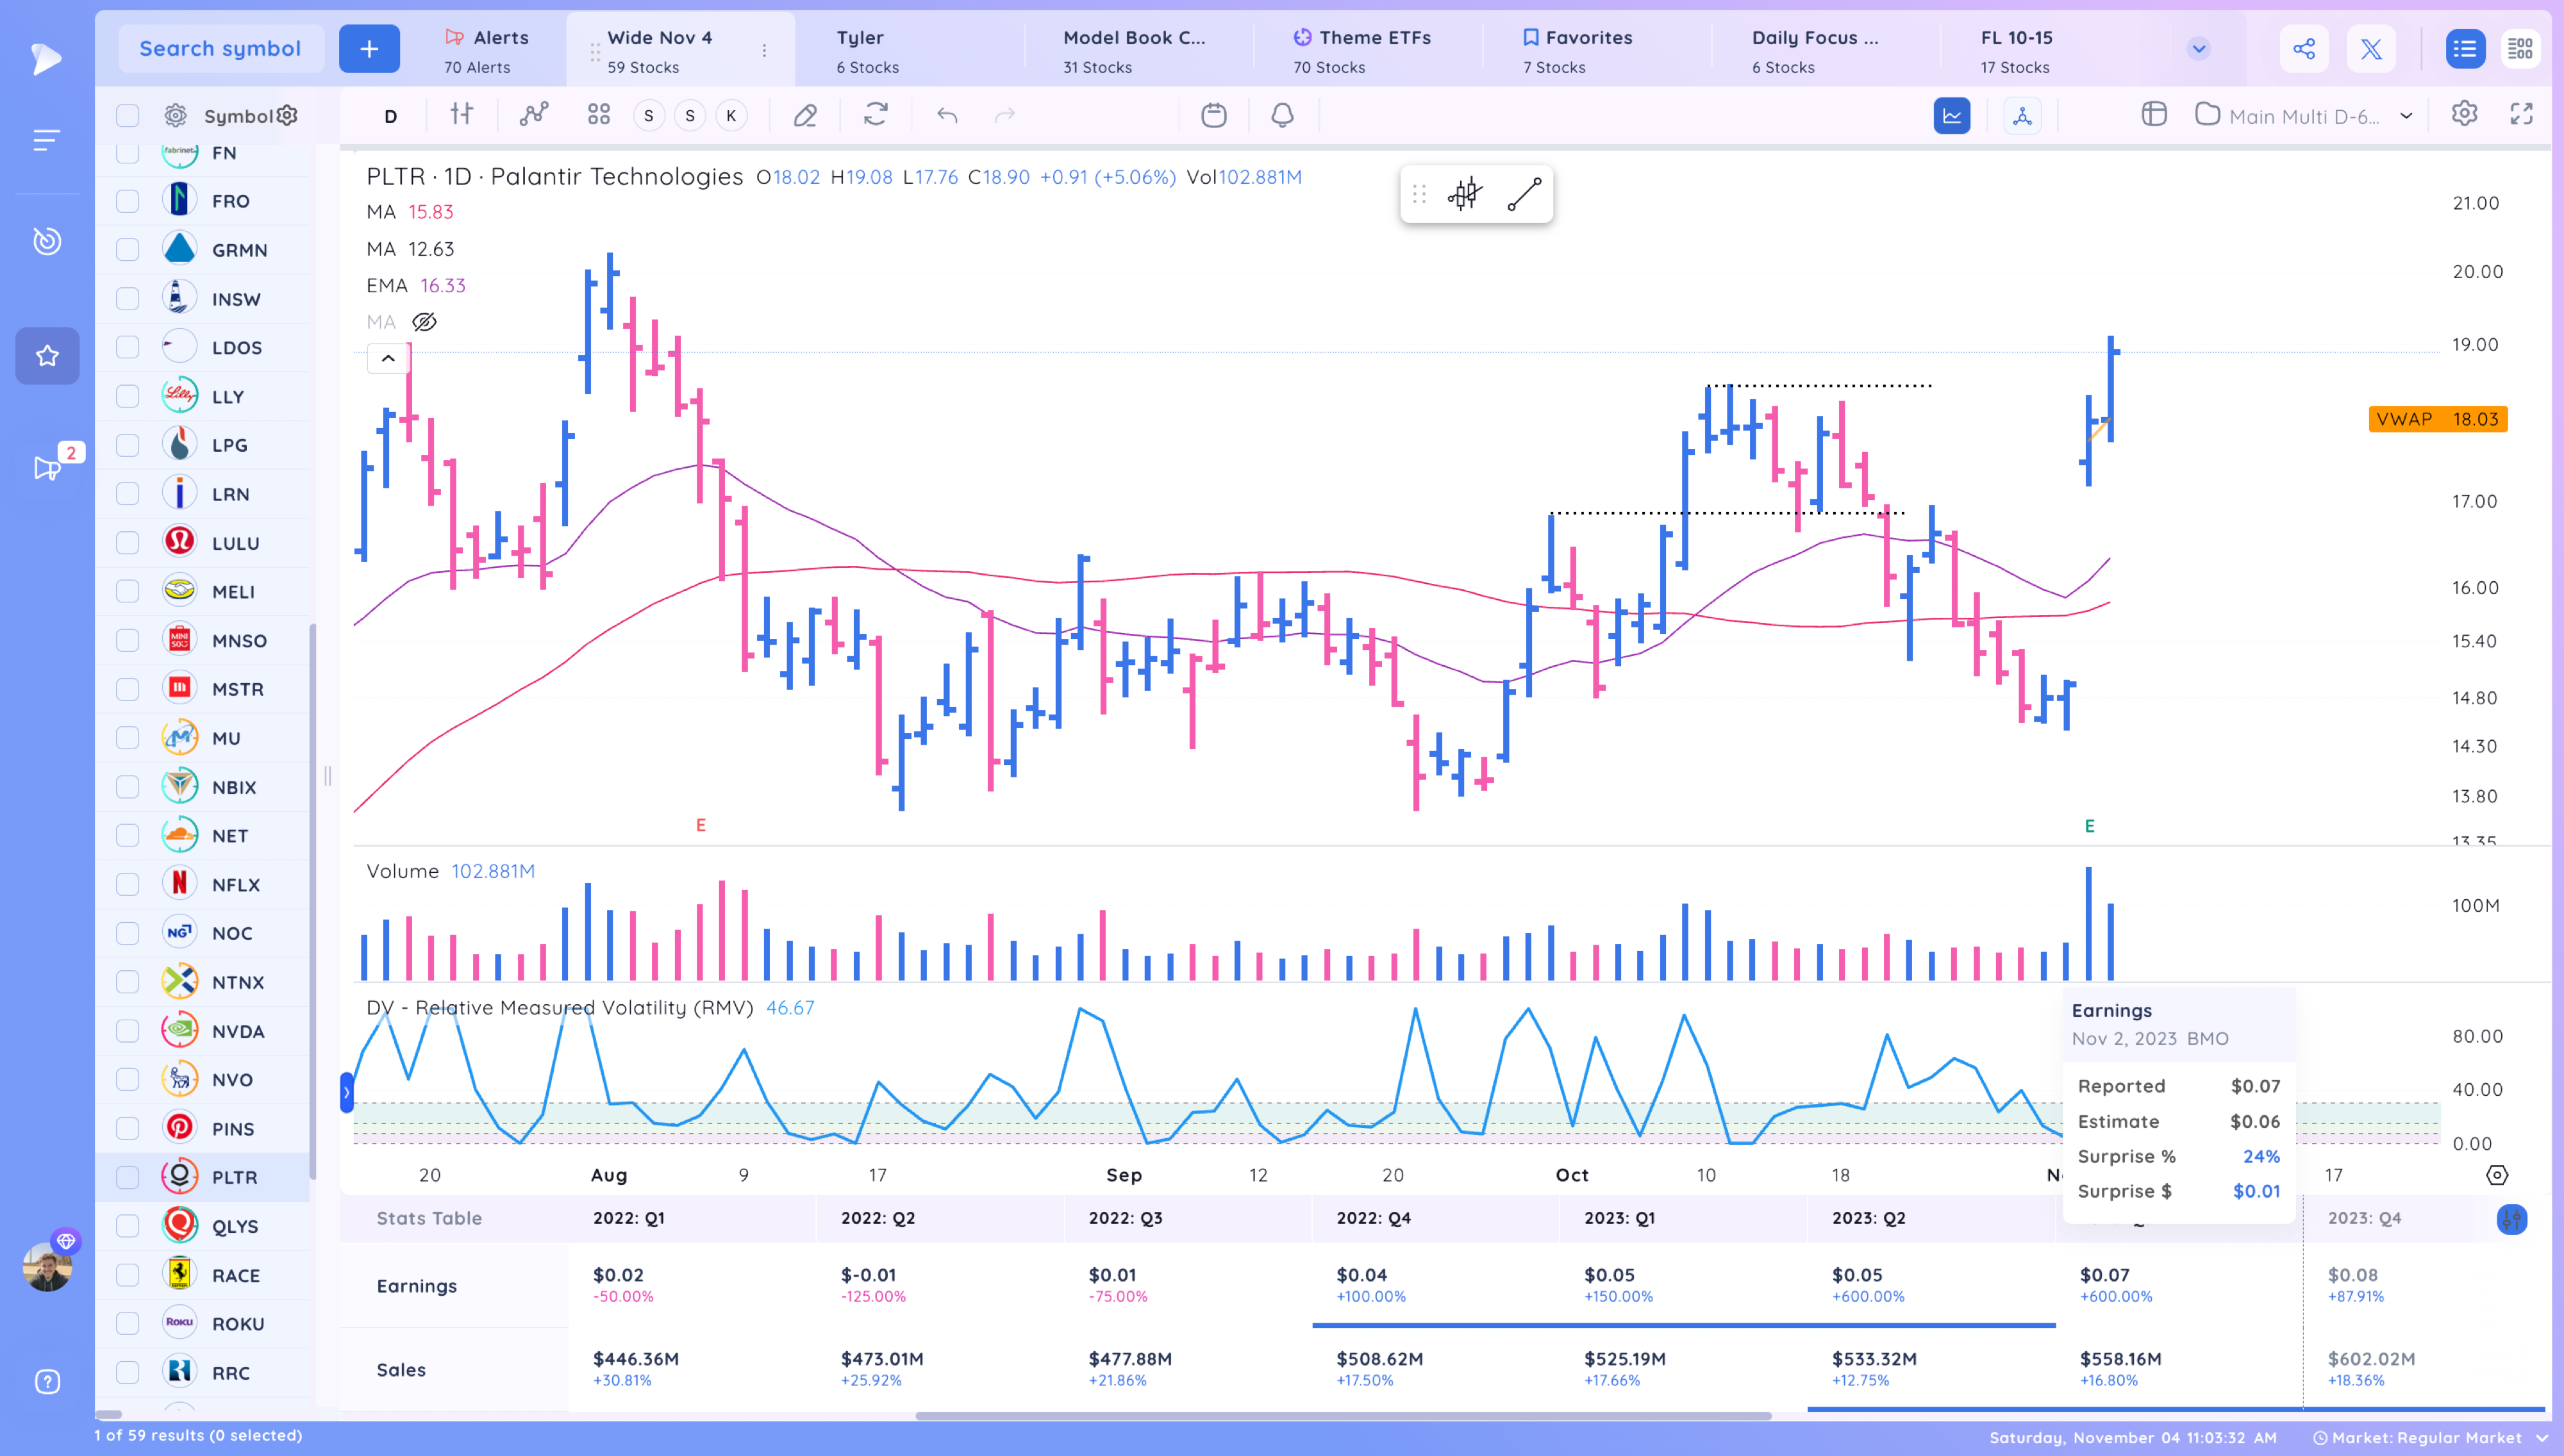
Task: Check the ROKU row checkbox
Action: click(x=127, y=1323)
